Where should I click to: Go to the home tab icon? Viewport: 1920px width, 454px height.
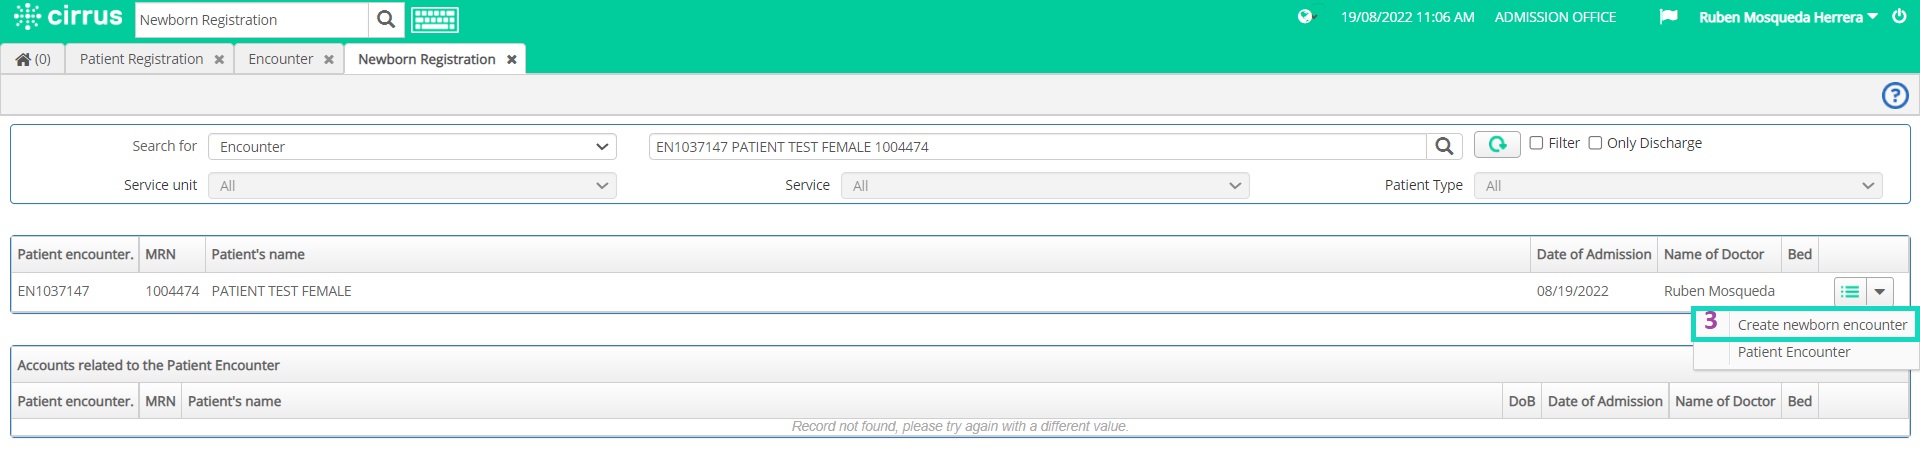33,59
